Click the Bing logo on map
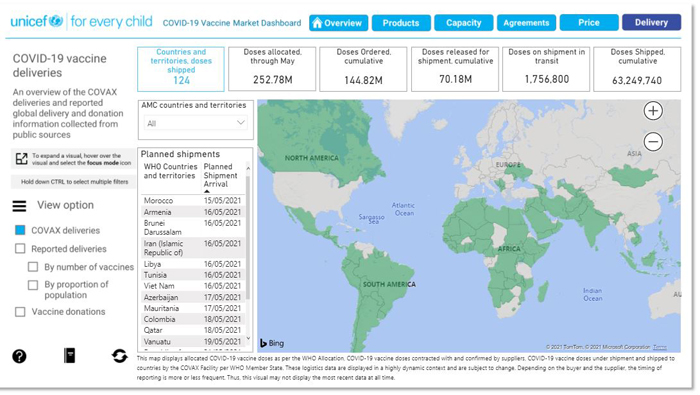 [272, 343]
